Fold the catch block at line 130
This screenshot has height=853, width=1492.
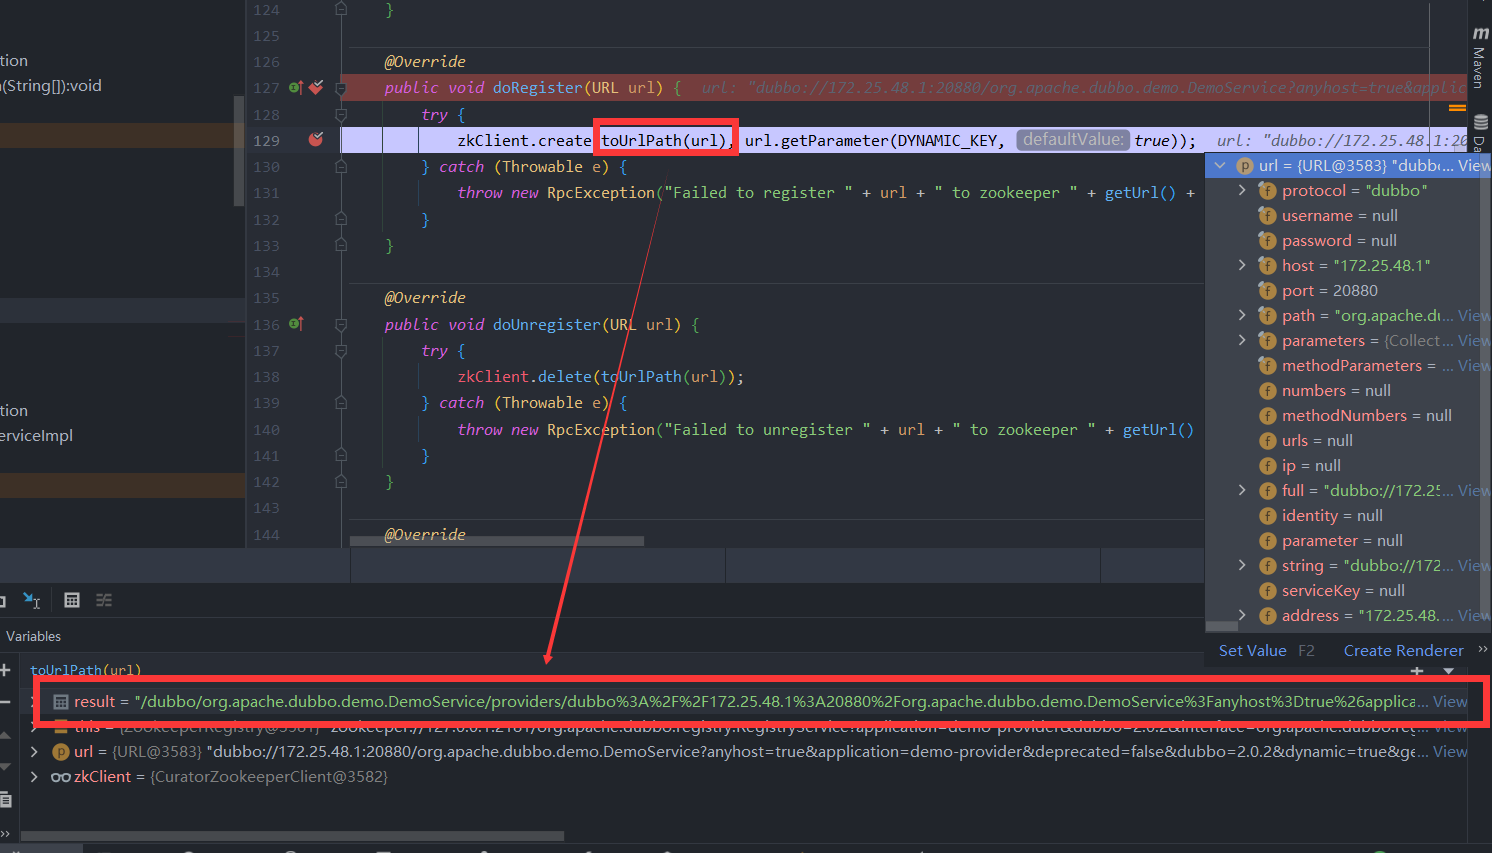tap(341, 167)
